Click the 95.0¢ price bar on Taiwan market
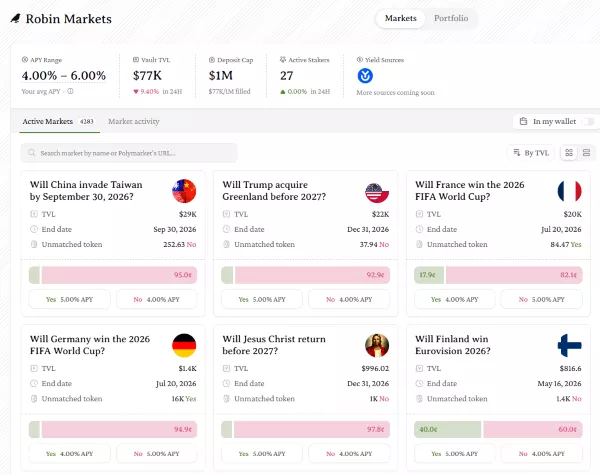Screen dimensions: 600x475 coord(119,275)
